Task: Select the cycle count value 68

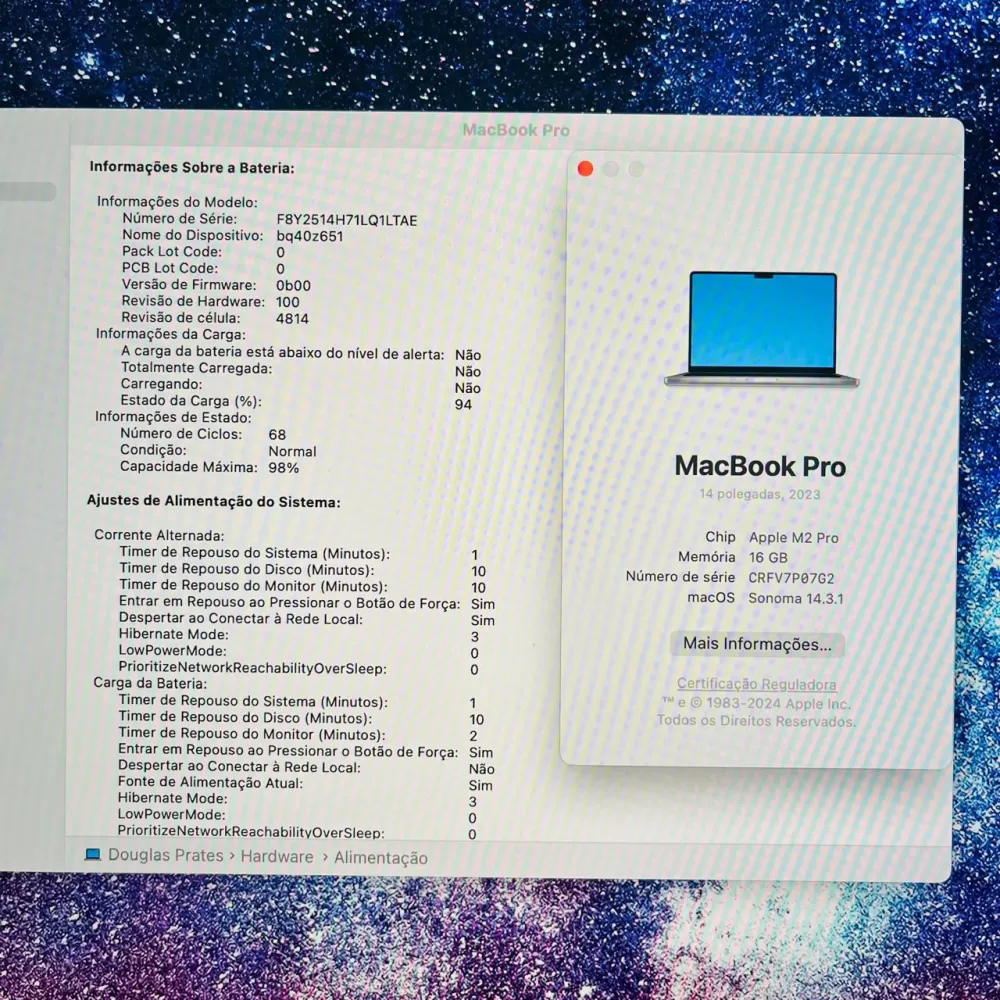Action: click(277, 435)
